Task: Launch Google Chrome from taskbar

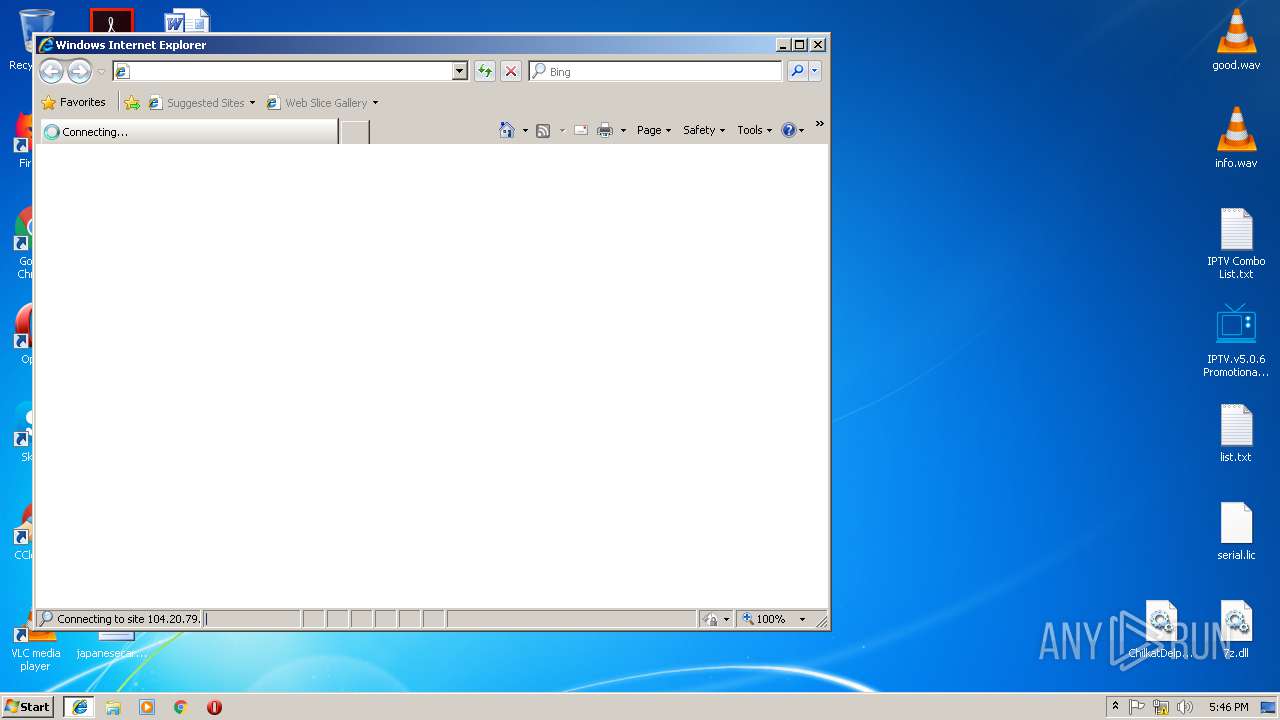Action: pos(180,707)
